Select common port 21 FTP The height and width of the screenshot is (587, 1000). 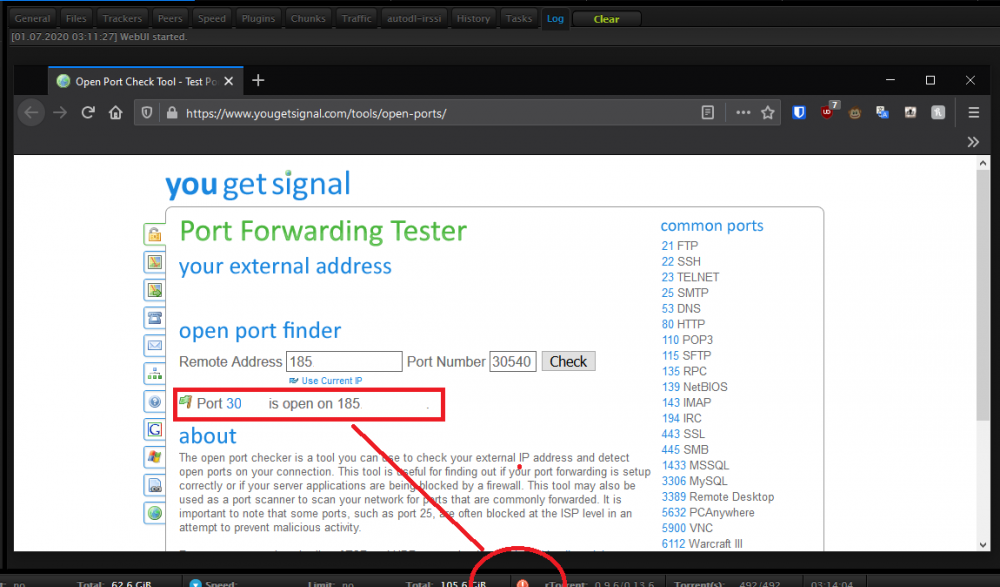pyautogui.click(x=680, y=246)
